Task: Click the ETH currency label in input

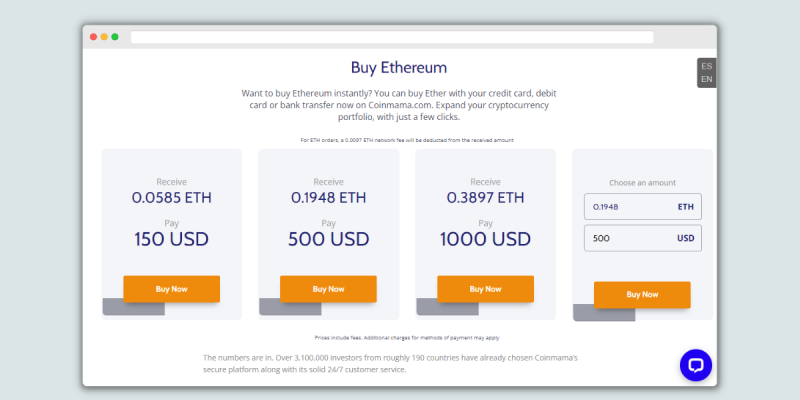Action: [686, 207]
